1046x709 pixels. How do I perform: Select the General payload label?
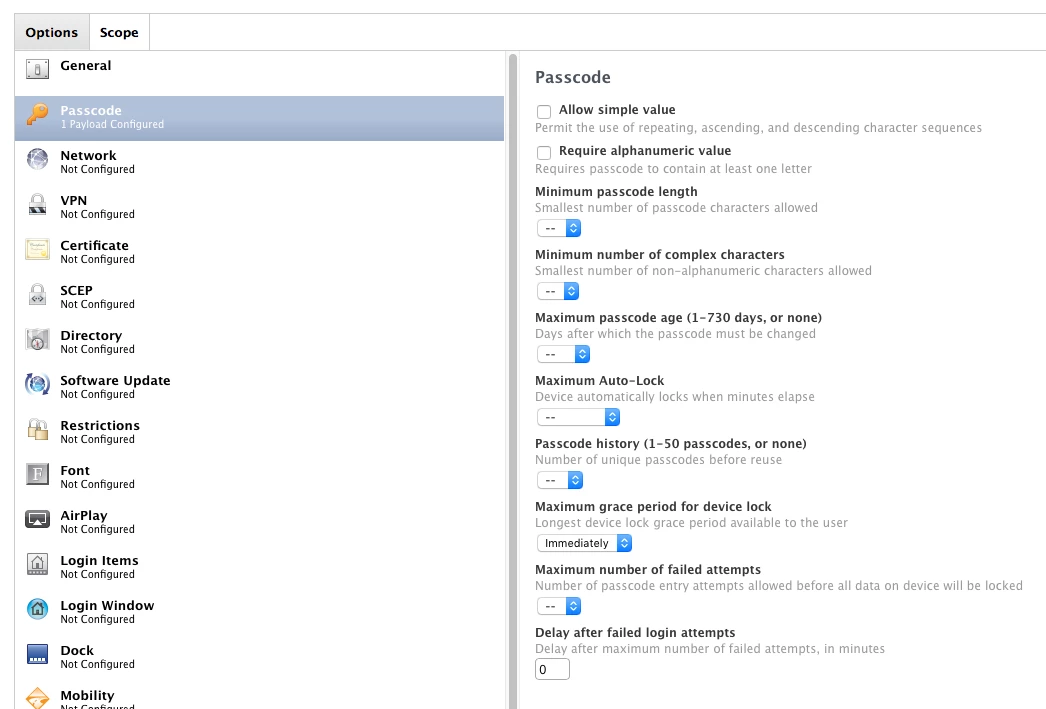pos(85,65)
